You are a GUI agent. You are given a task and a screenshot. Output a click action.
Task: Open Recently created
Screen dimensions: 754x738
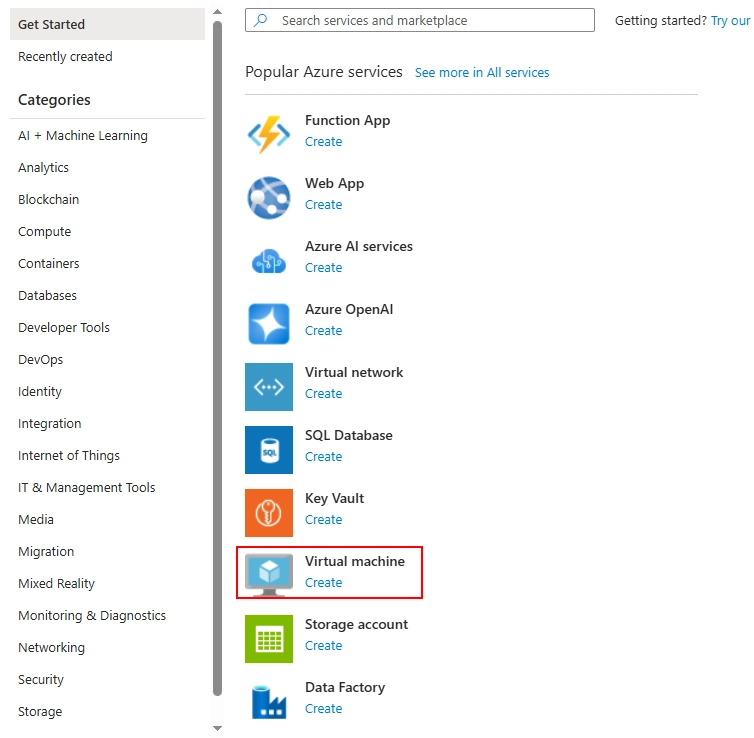click(65, 56)
